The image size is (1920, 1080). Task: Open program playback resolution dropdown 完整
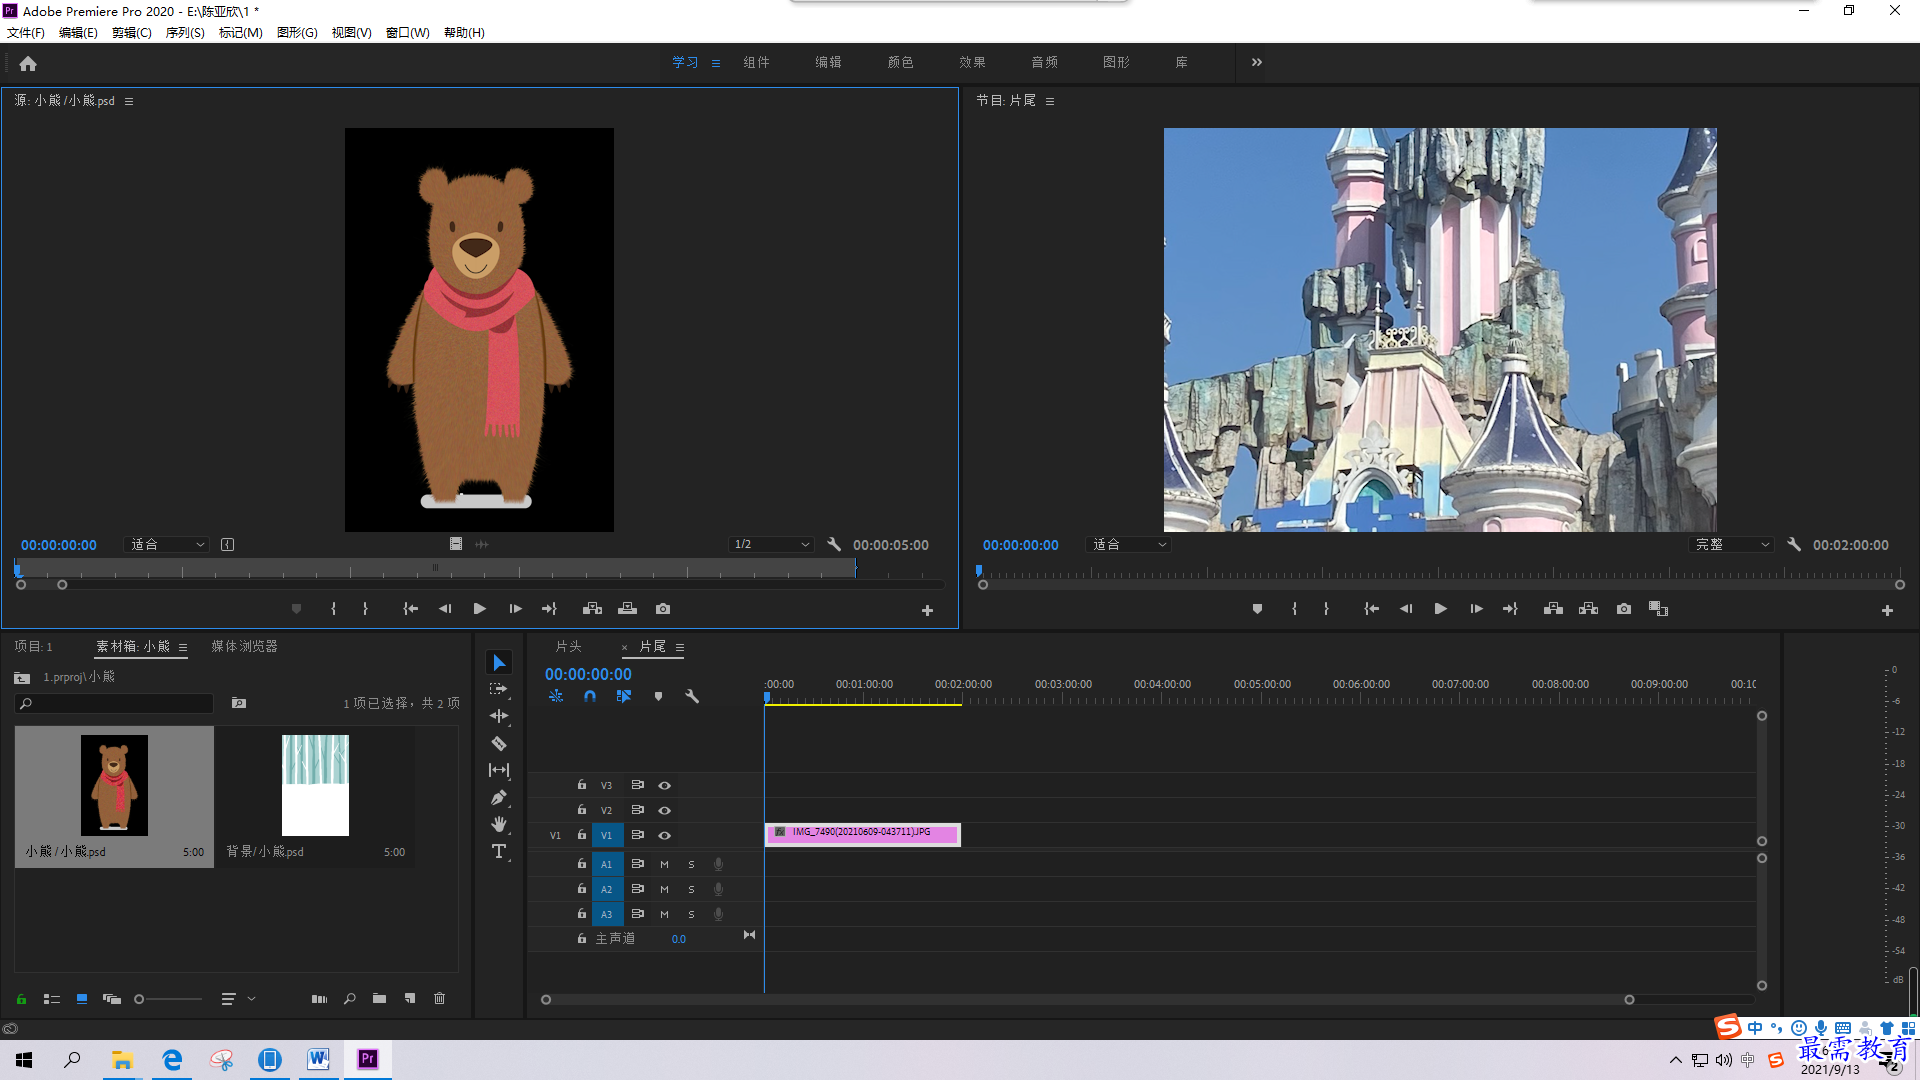(1732, 544)
